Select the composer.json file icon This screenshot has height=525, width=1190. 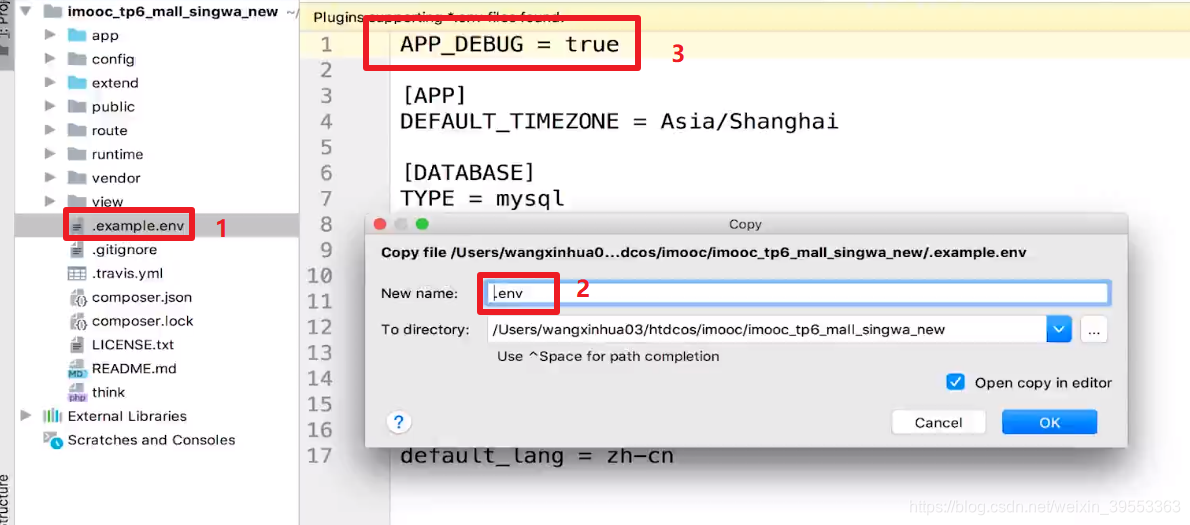pos(77,297)
